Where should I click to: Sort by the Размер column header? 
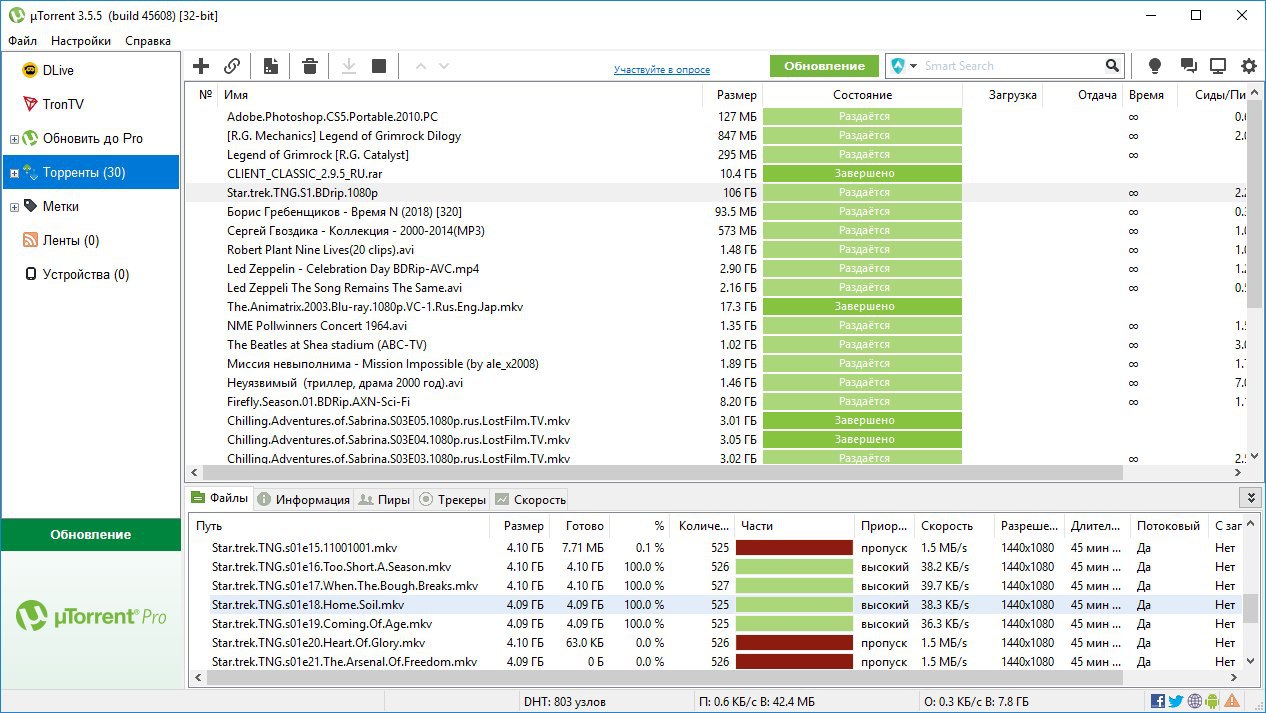[x=736, y=95]
